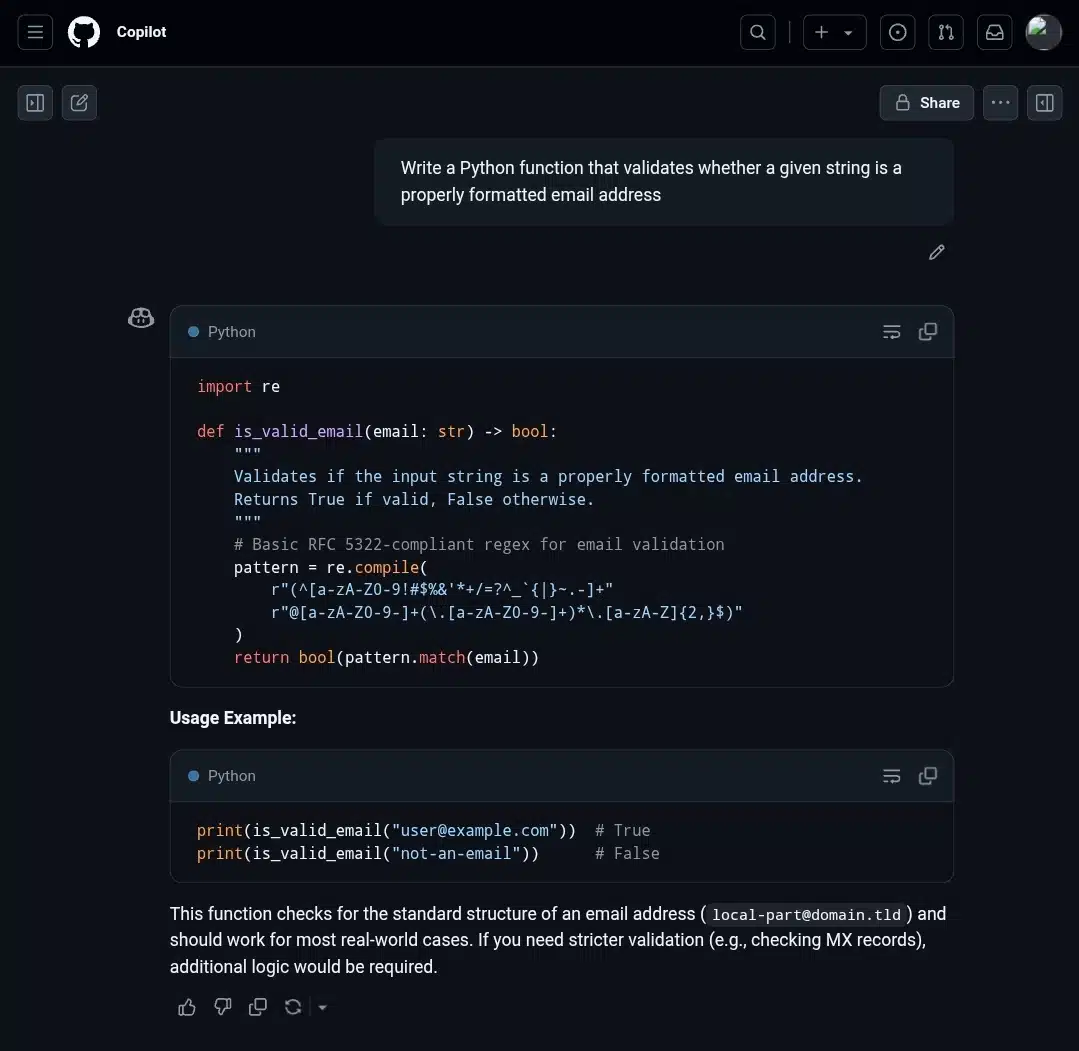1079x1051 pixels.
Task: Open the search icon in header
Action: pyautogui.click(x=758, y=32)
